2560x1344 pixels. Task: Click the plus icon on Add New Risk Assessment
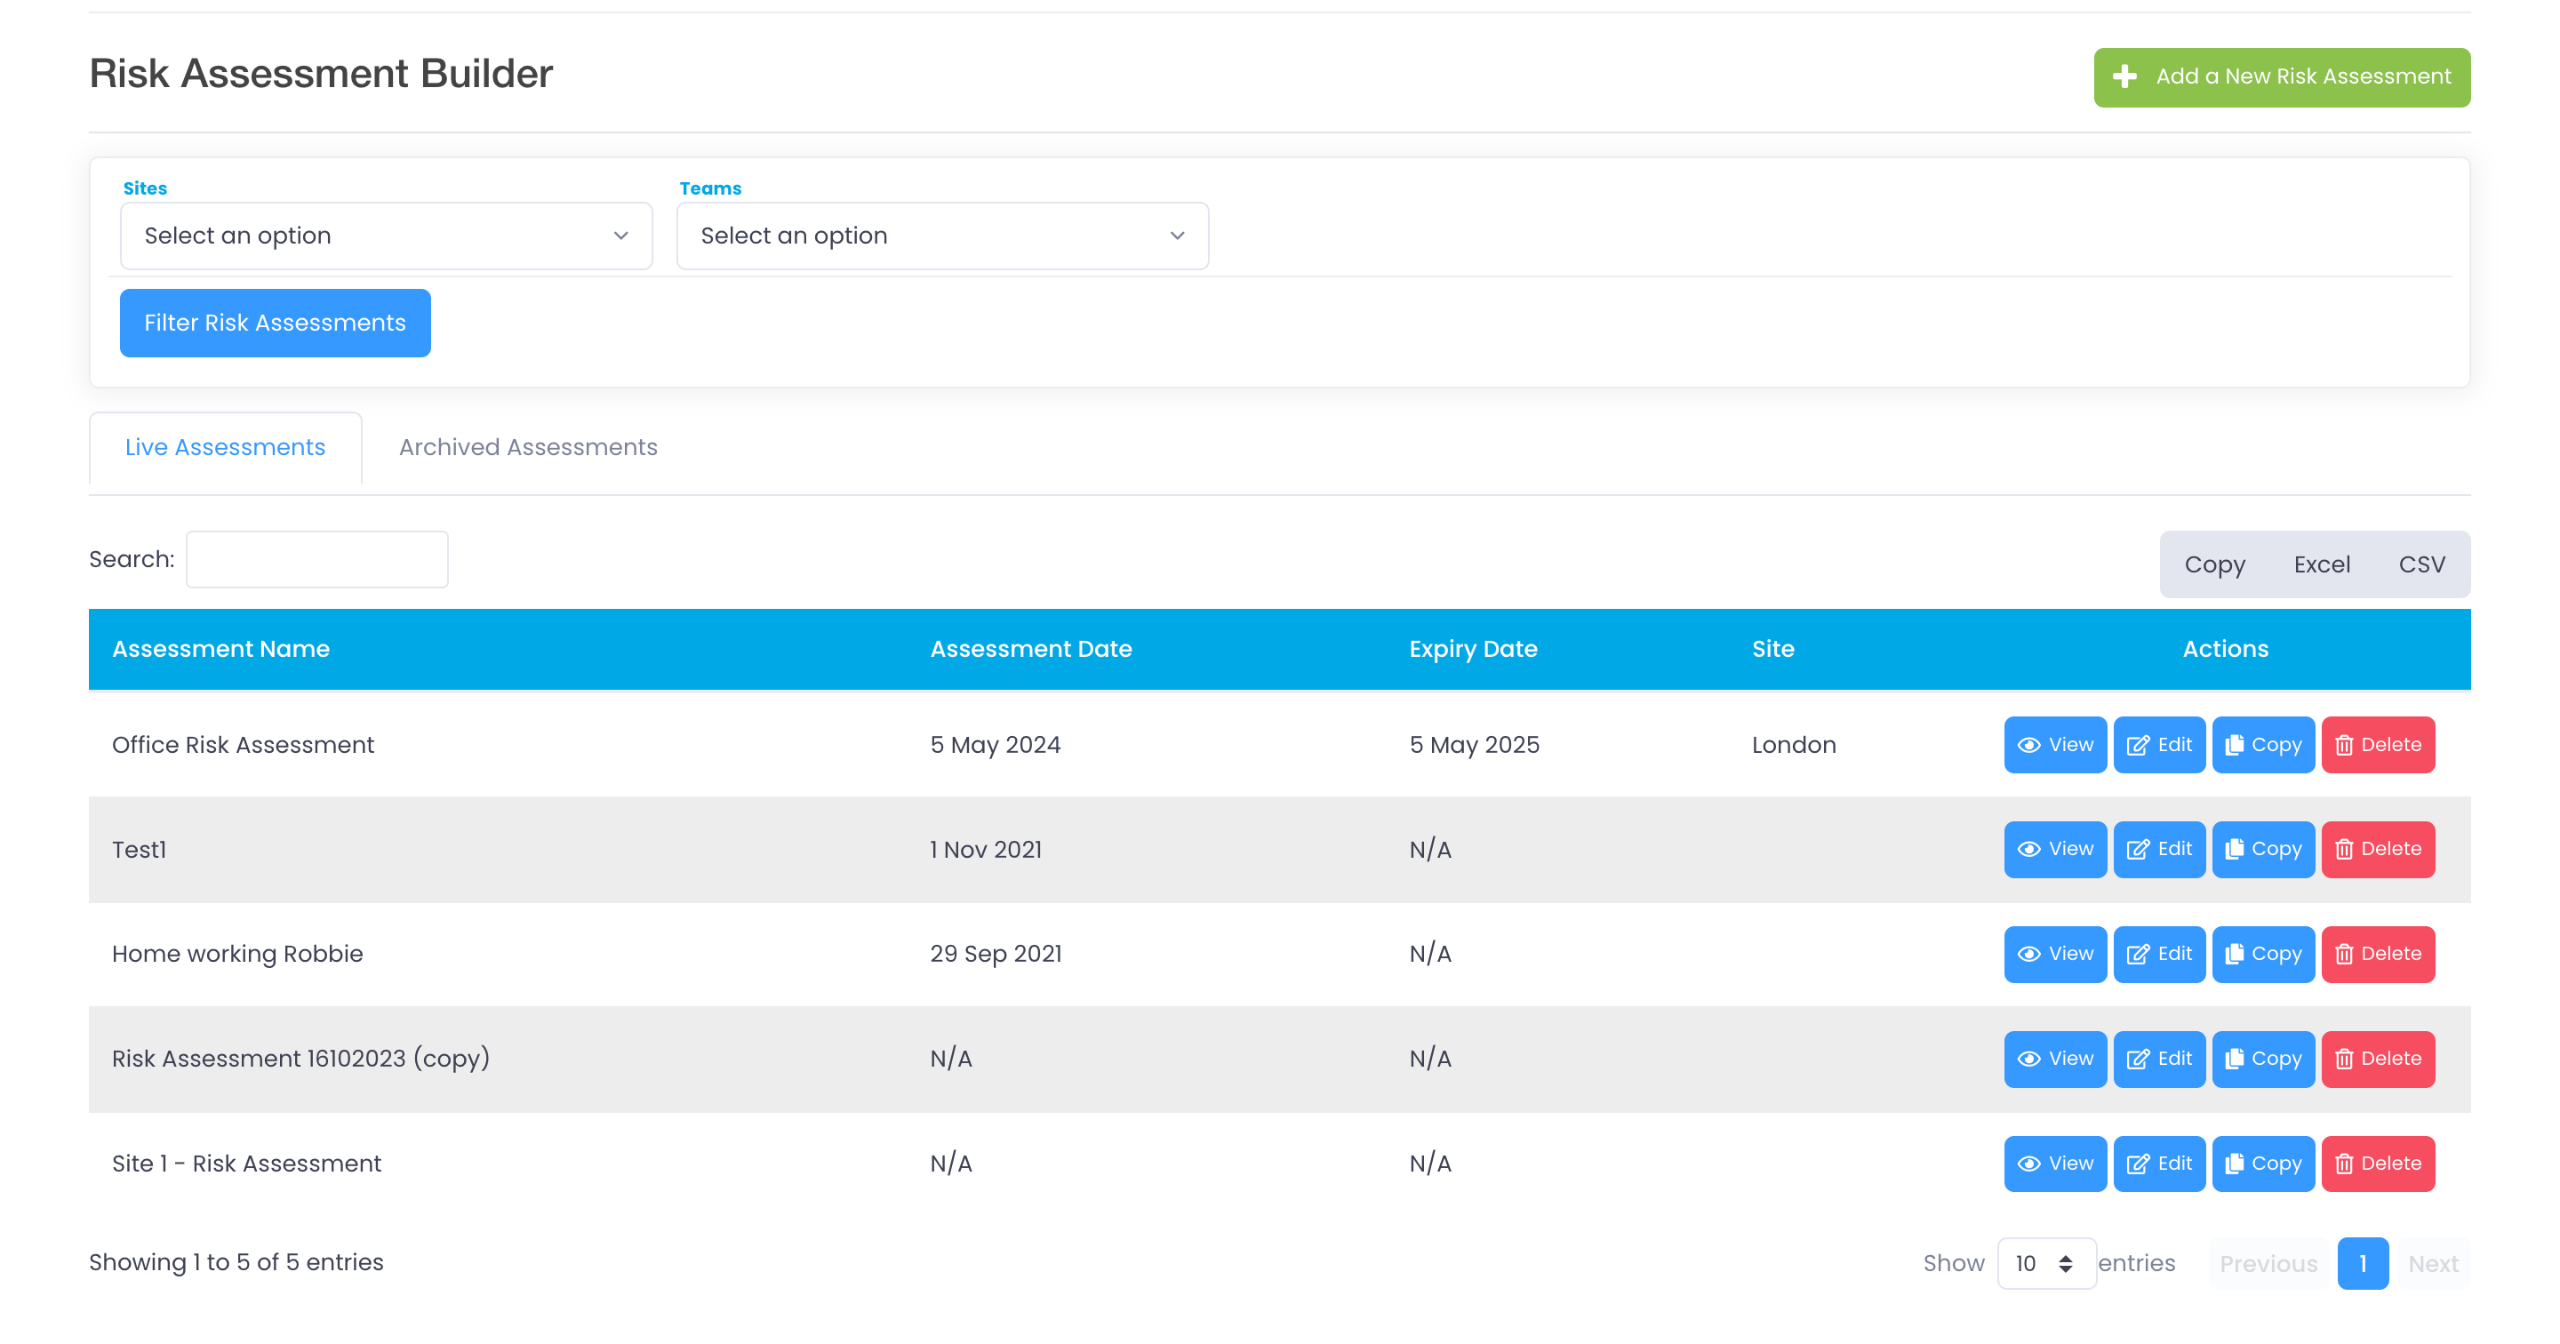[x=2125, y=77]
